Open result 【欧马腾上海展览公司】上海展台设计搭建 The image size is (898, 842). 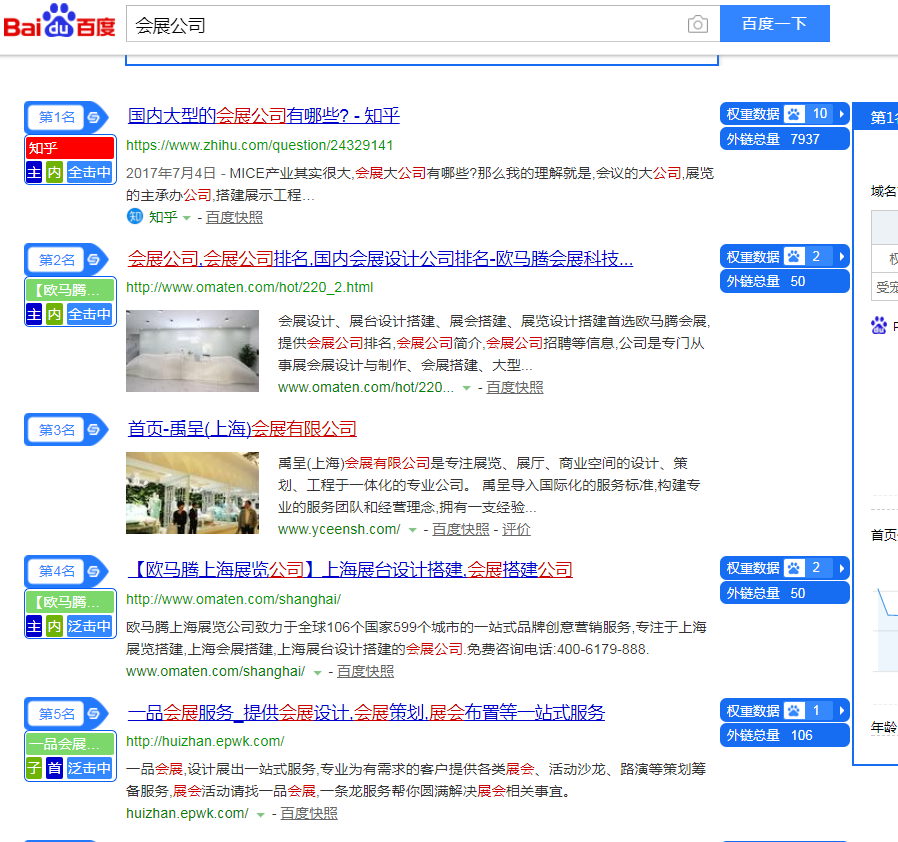click(350, 570)
